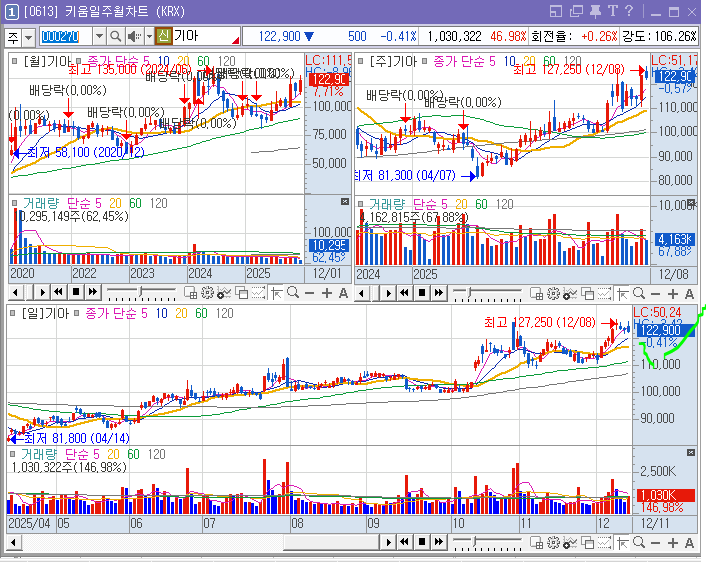Click [일]기아 daily chart title label
This screenshot has height=562, width=706.
45,313
